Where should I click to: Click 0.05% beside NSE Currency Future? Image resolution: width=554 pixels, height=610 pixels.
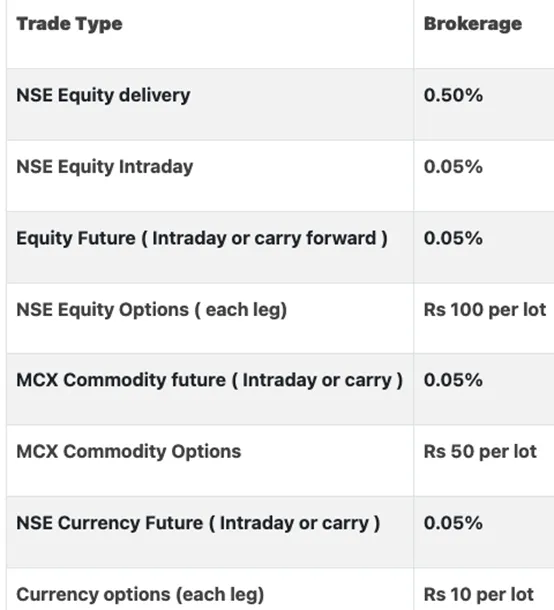click(x=453, y=523)
